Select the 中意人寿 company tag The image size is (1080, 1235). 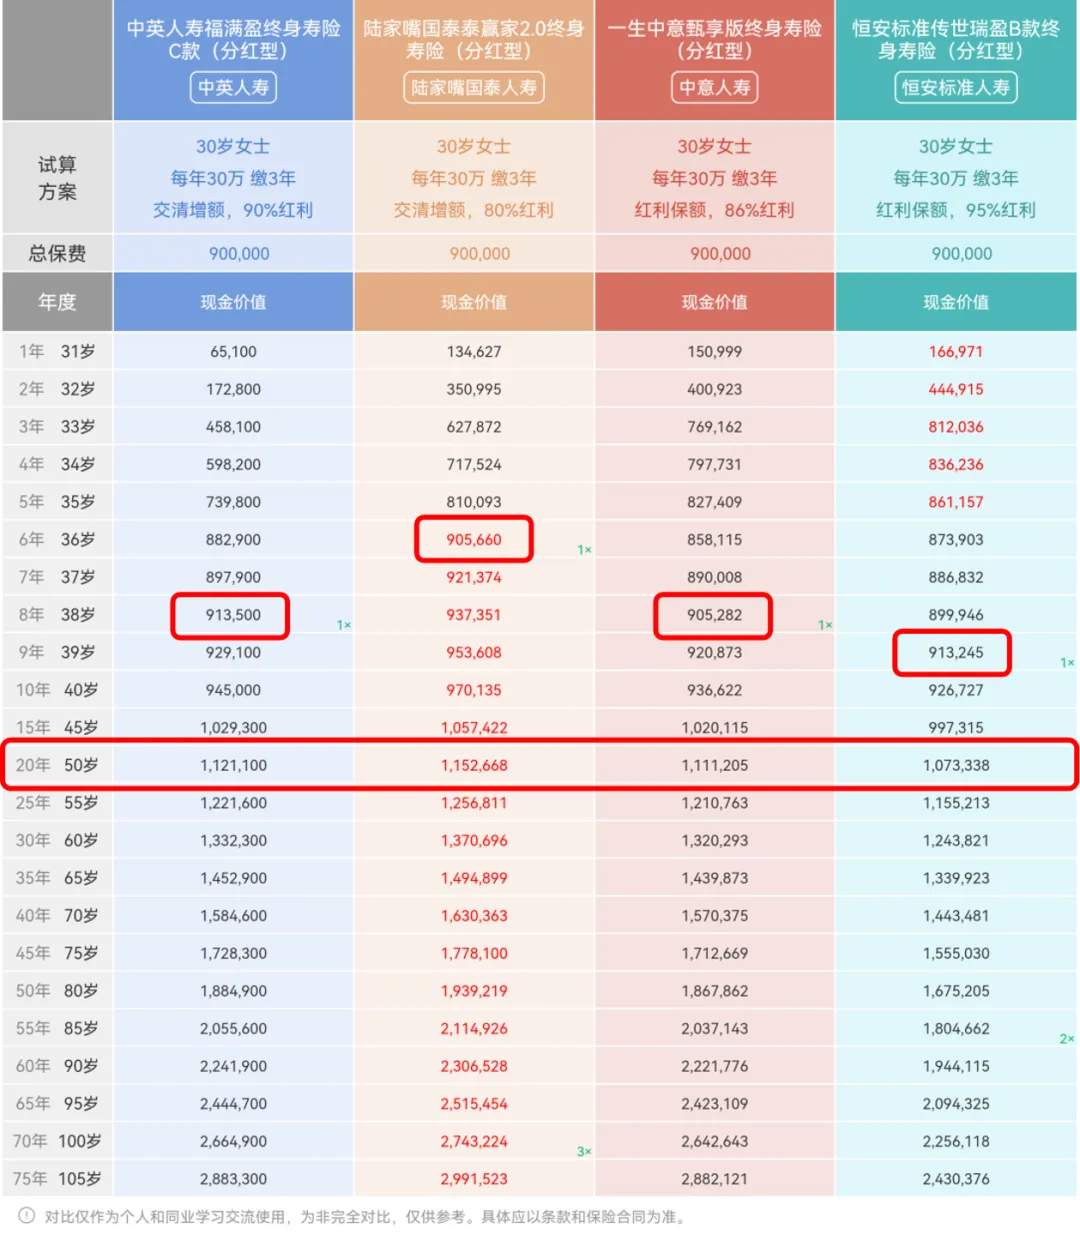pos(714,88)
